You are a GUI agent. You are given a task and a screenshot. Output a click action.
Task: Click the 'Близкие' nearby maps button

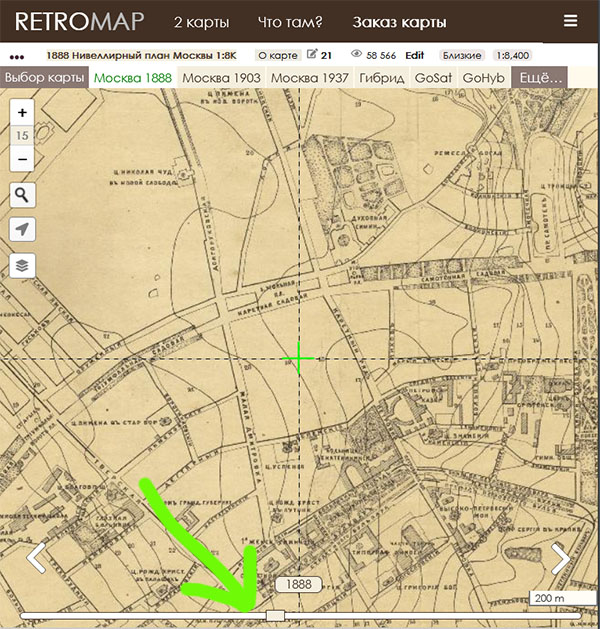(461, 56)
